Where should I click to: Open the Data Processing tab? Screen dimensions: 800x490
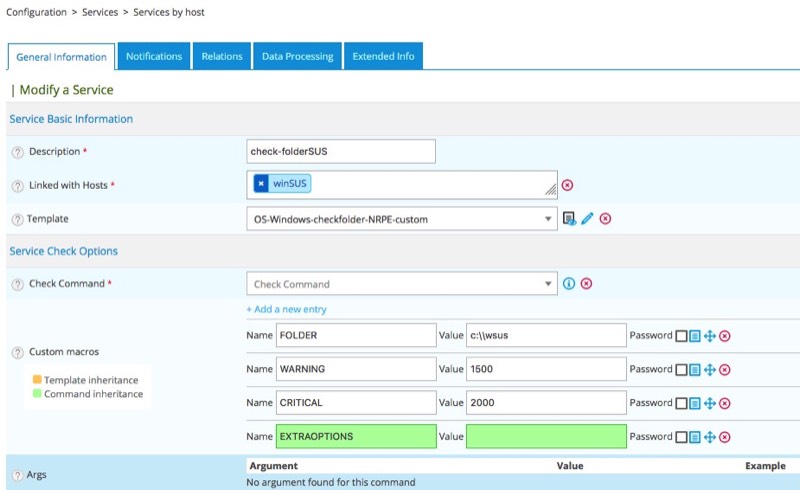coord(298,57)
